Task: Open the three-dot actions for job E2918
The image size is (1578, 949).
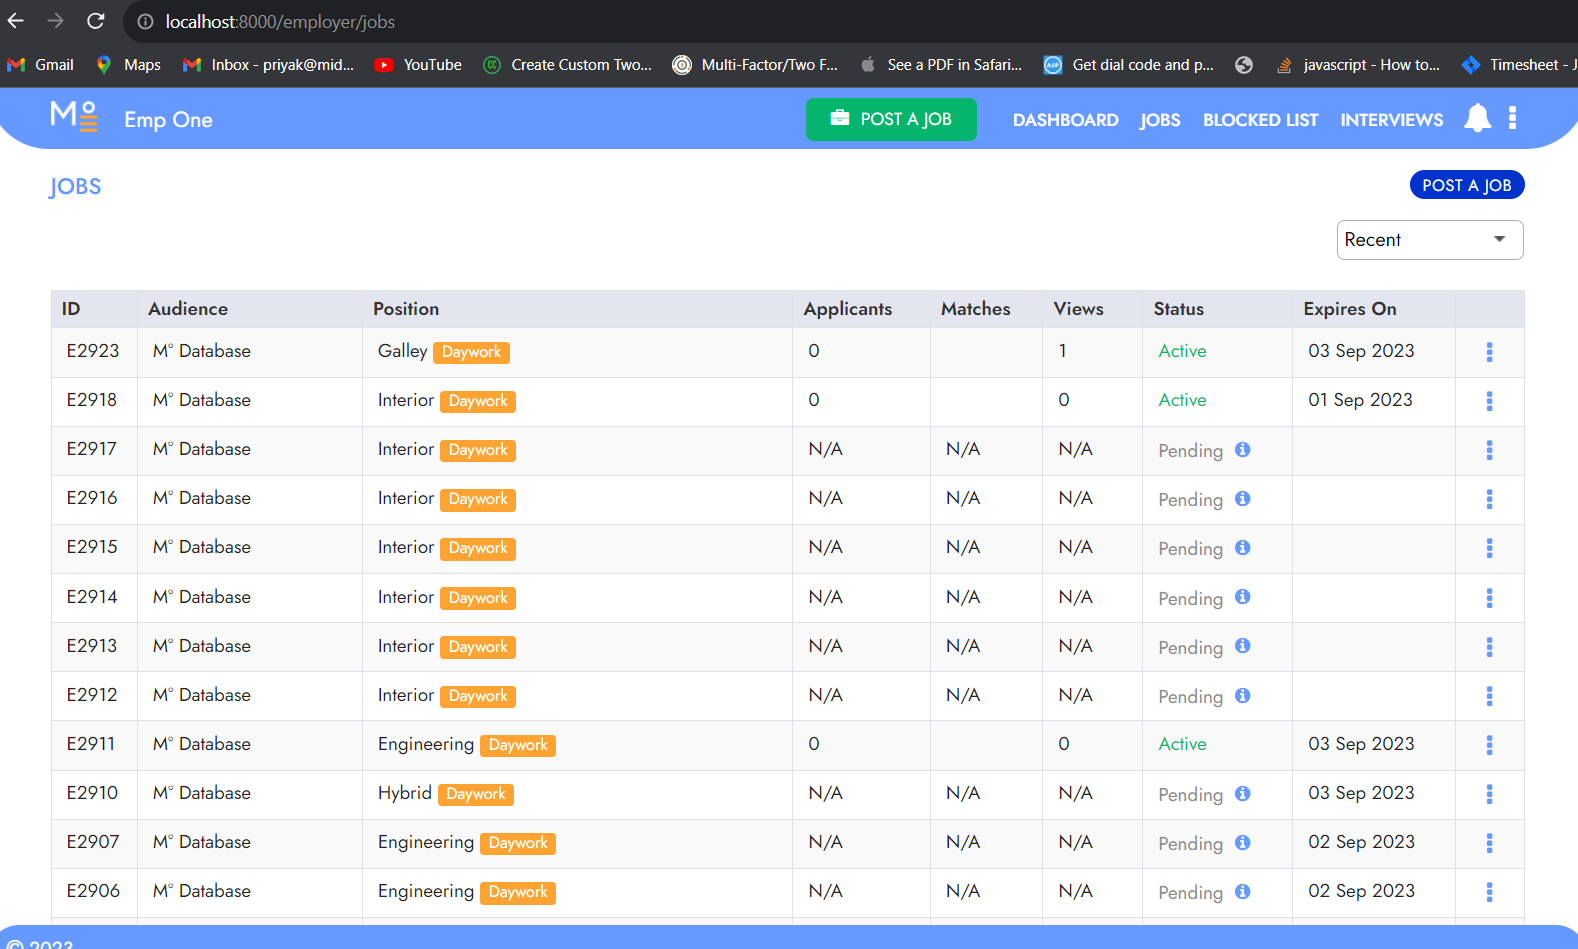Action: tap(1489, 401)
